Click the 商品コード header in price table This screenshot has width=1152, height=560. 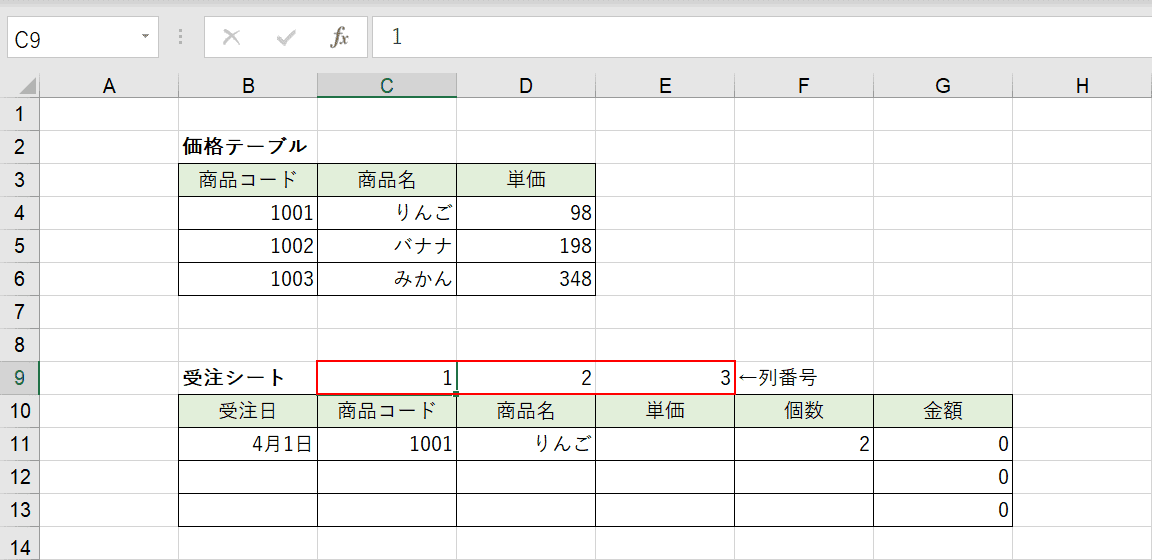(248, 180)
